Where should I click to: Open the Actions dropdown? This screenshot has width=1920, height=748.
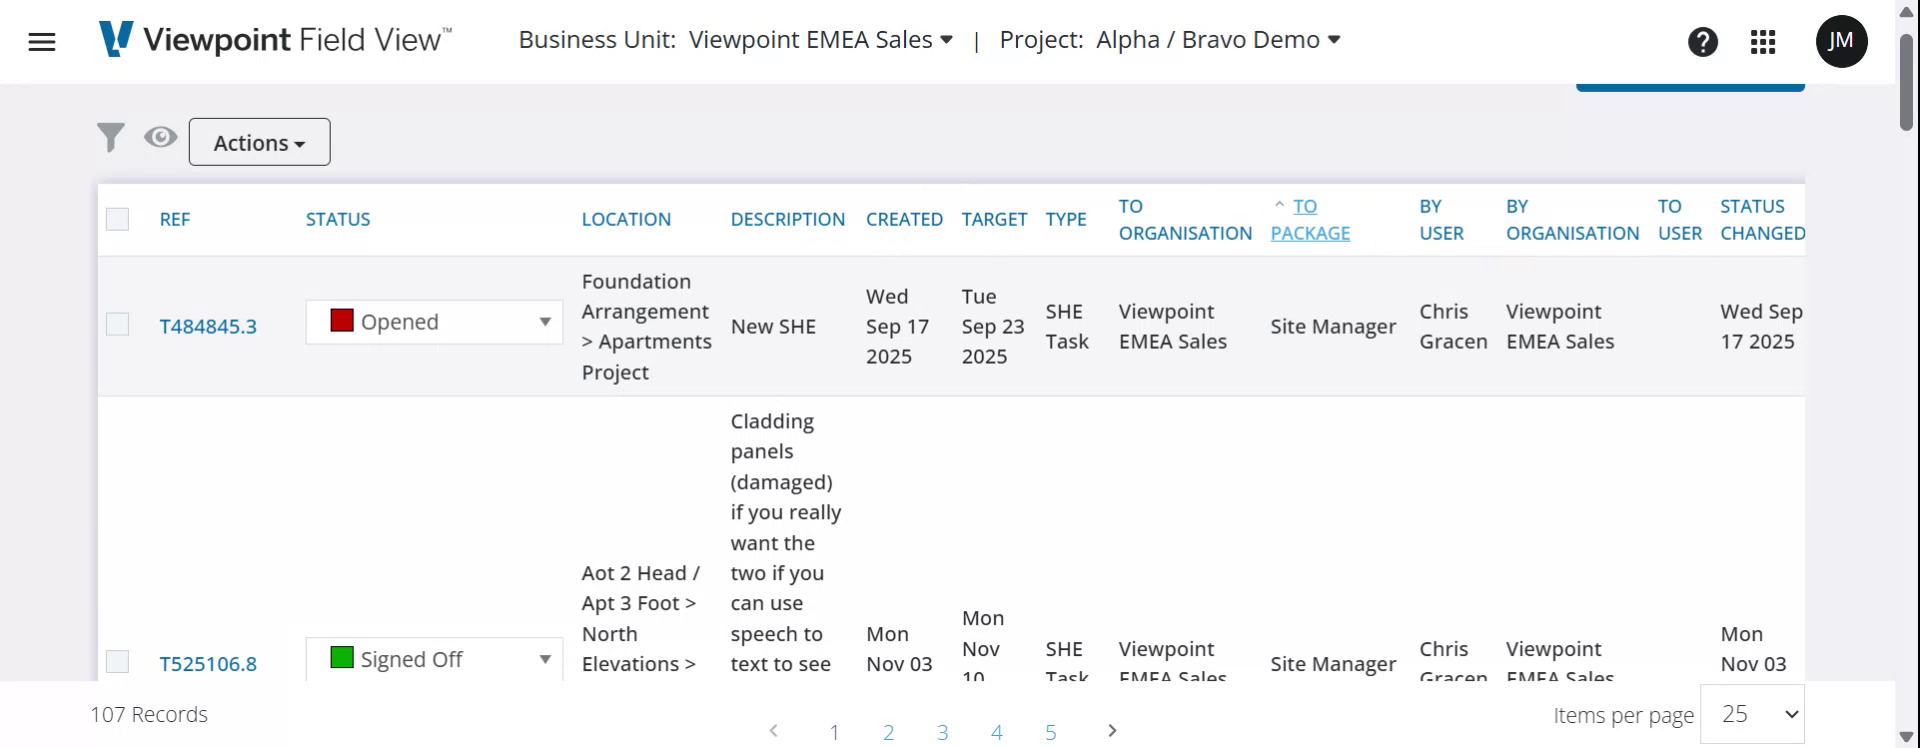[x=260, y=142]
